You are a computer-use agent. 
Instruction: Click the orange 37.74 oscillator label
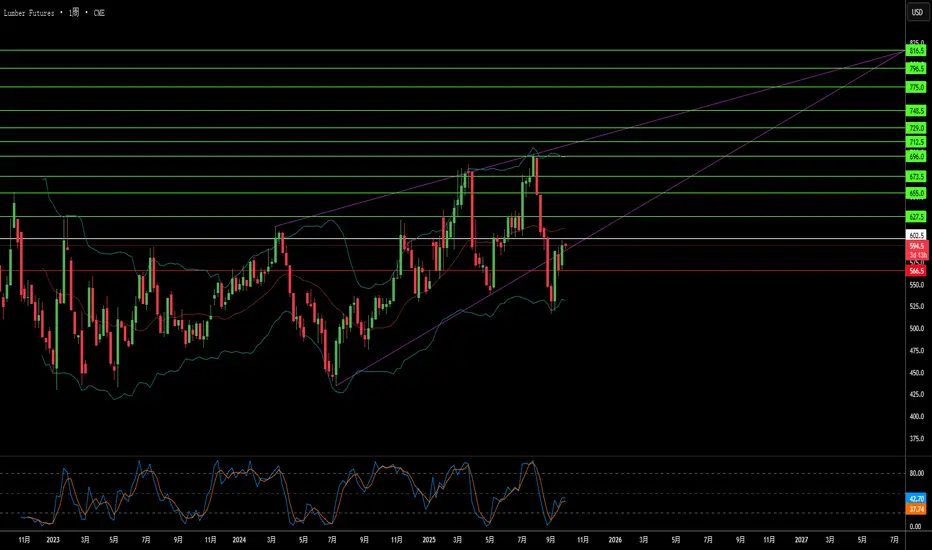[x=917, y=510]
